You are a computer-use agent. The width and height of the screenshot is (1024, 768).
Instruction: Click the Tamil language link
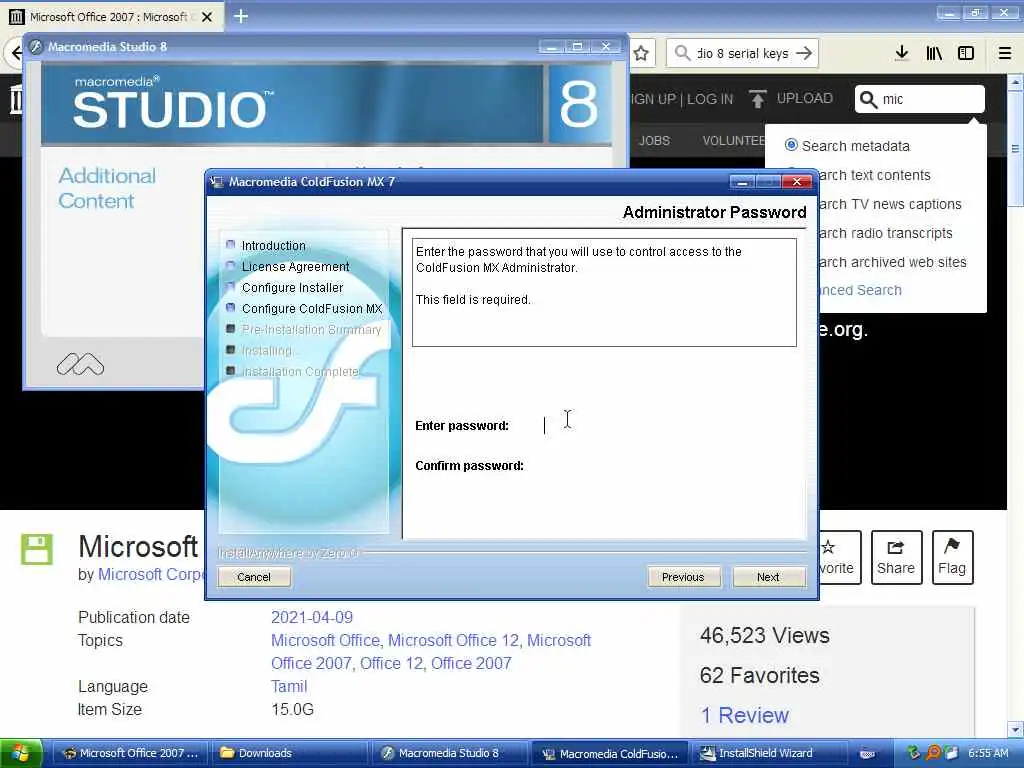[289, 686]
